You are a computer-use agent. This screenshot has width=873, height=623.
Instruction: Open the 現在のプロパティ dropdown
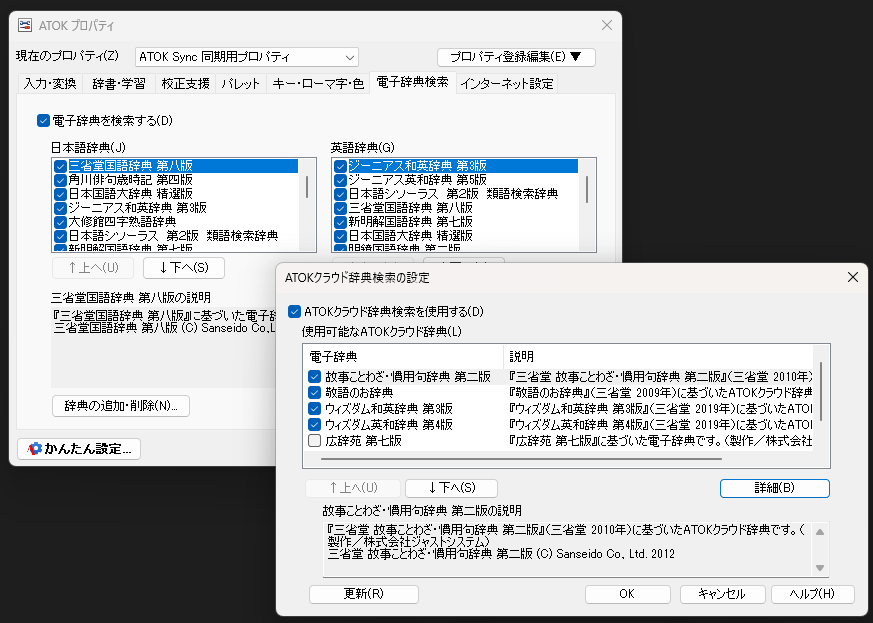(x=246, y=56)
